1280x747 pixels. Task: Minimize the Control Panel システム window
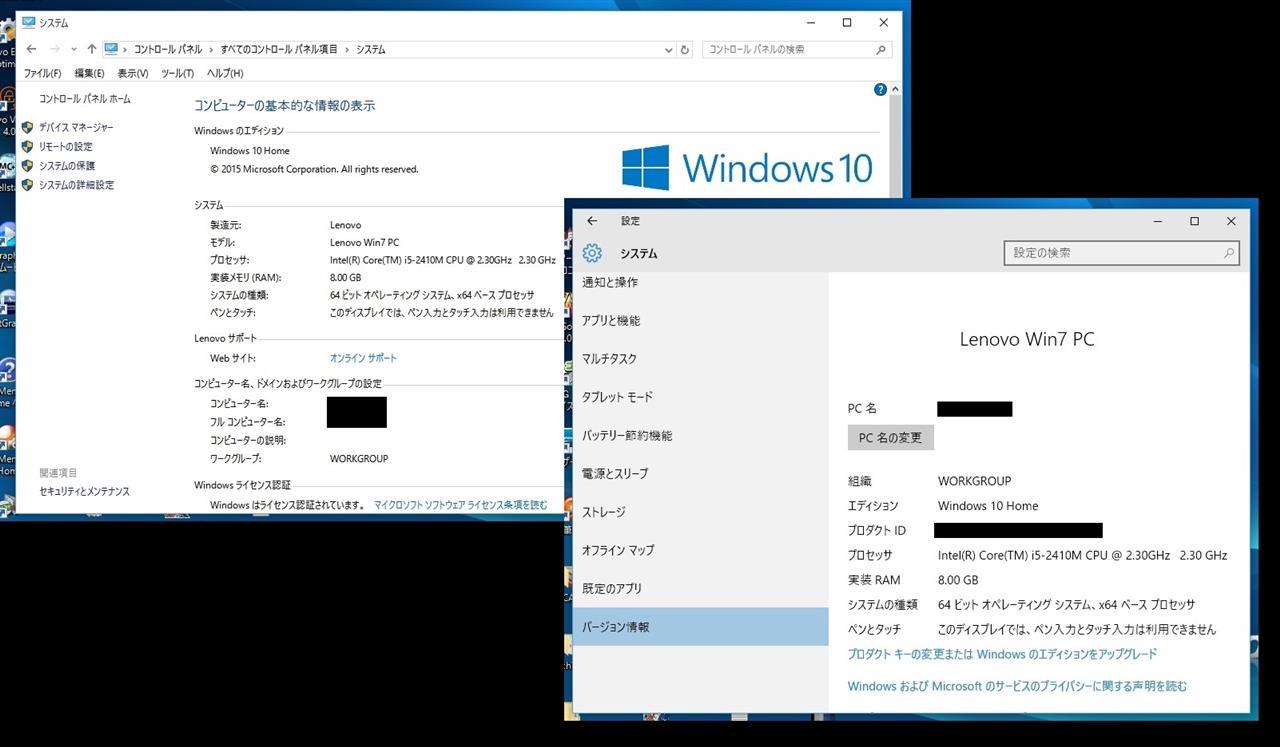(x=810, y=22)
